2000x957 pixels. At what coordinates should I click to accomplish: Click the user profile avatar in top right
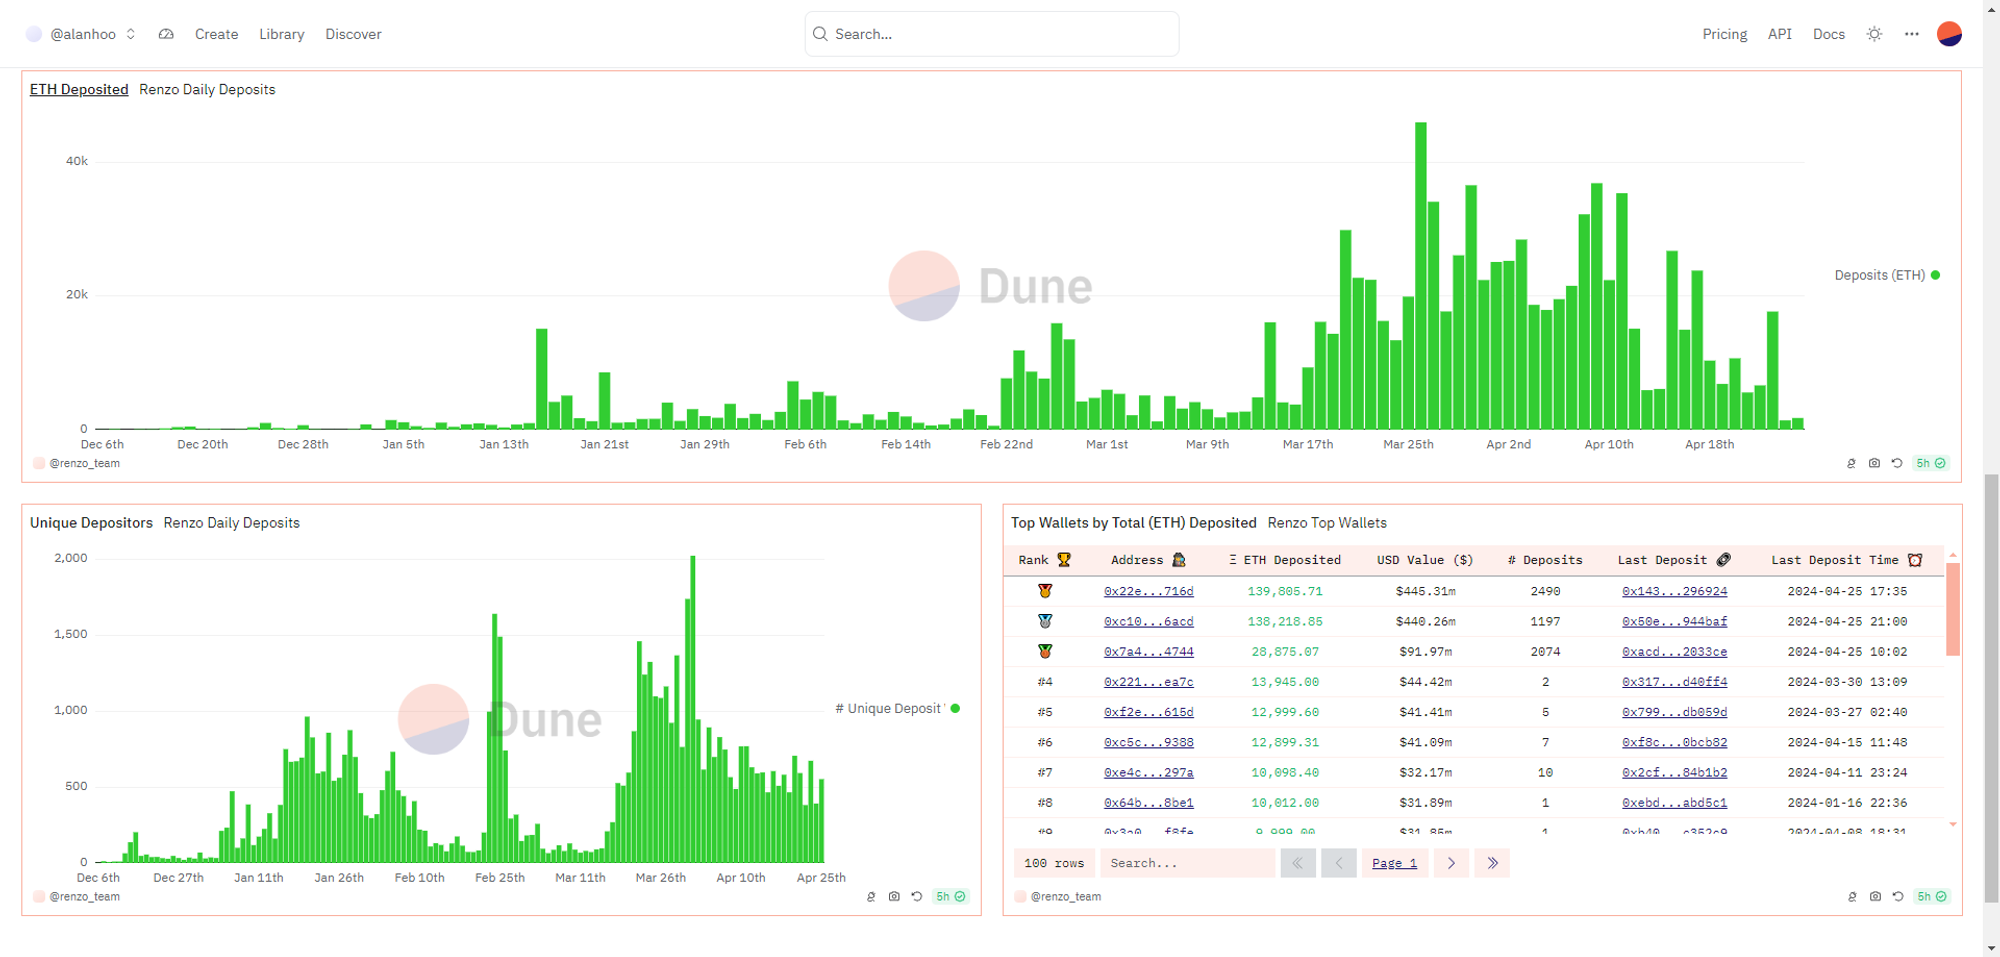[1948, 34]
